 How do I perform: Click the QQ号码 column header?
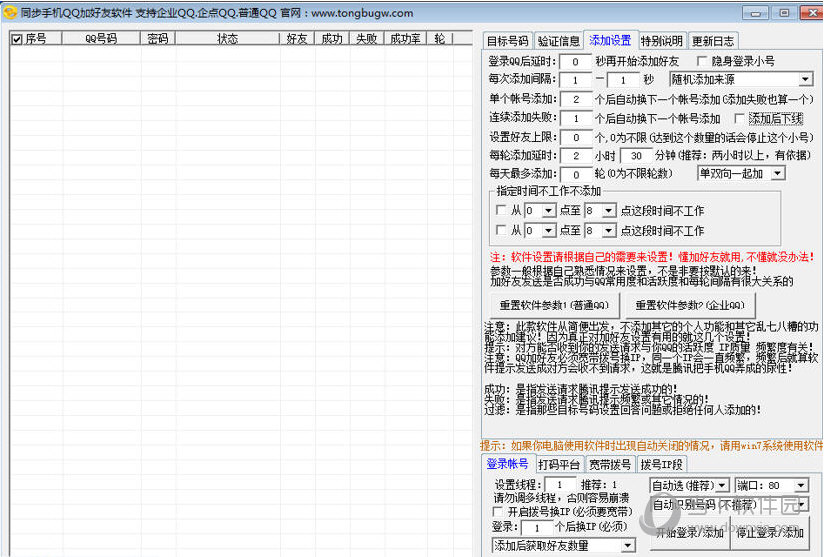101,38
